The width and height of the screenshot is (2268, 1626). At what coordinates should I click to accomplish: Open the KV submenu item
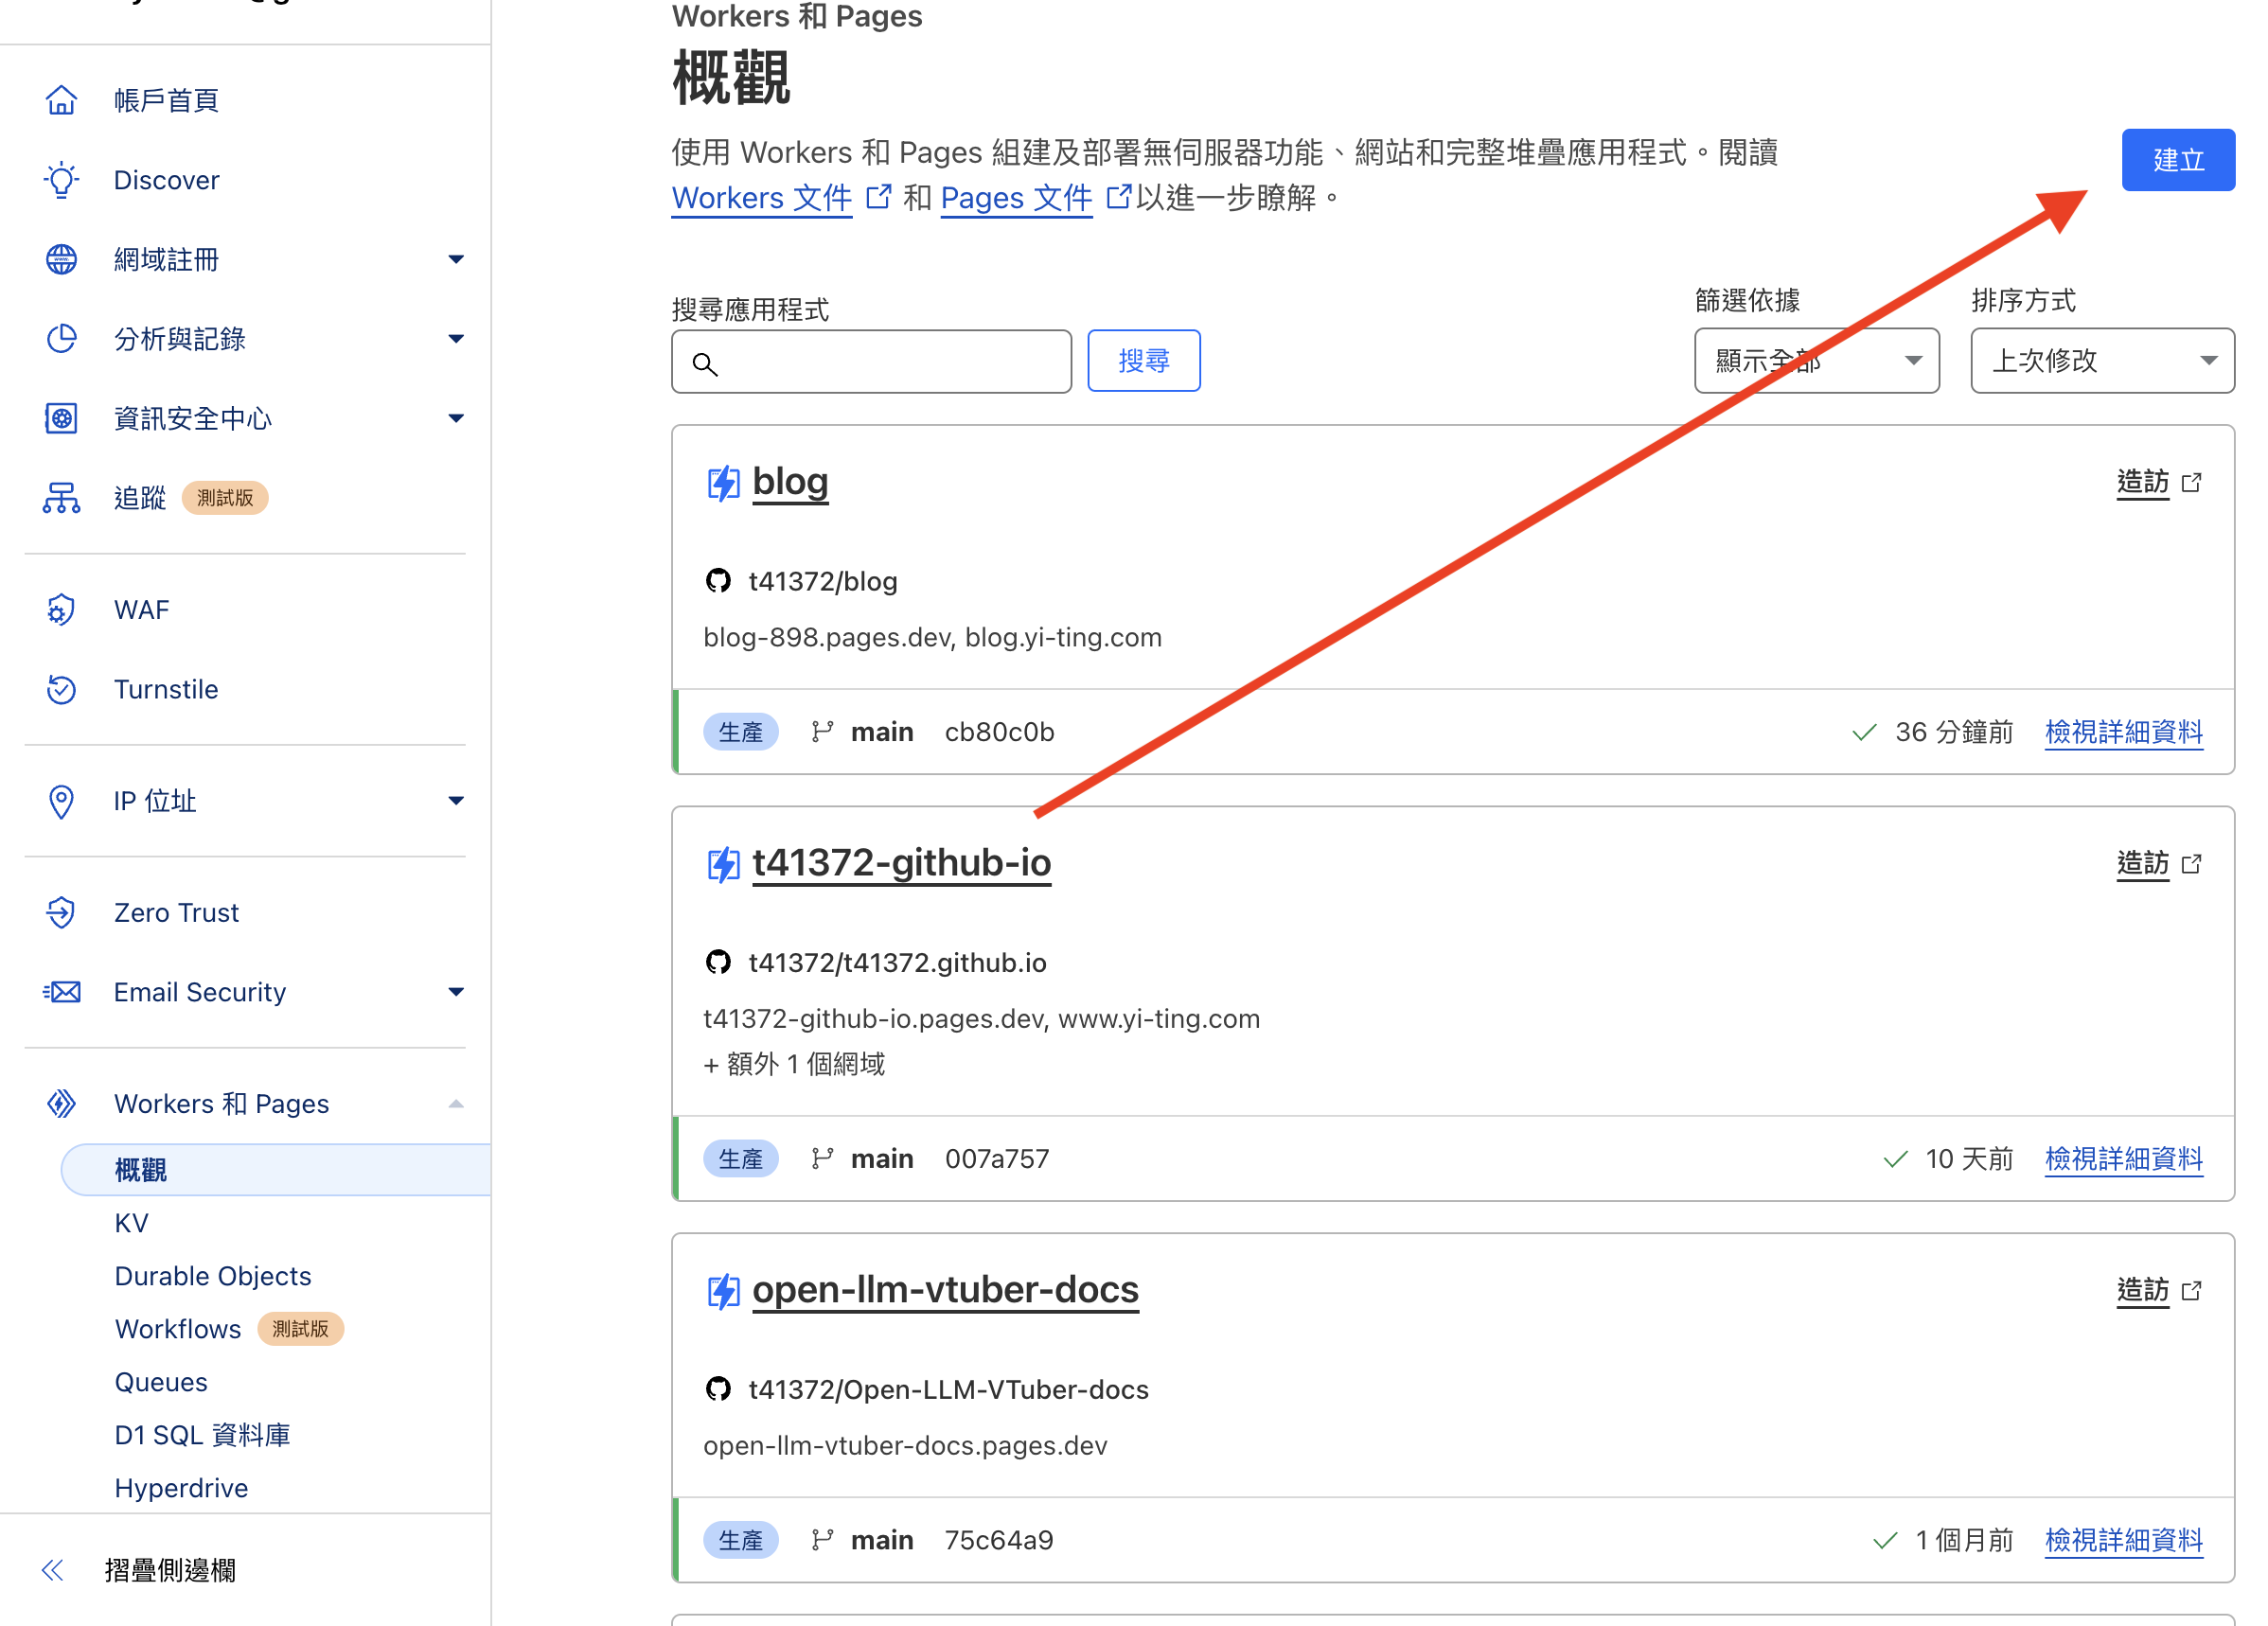click(131, 1223)
